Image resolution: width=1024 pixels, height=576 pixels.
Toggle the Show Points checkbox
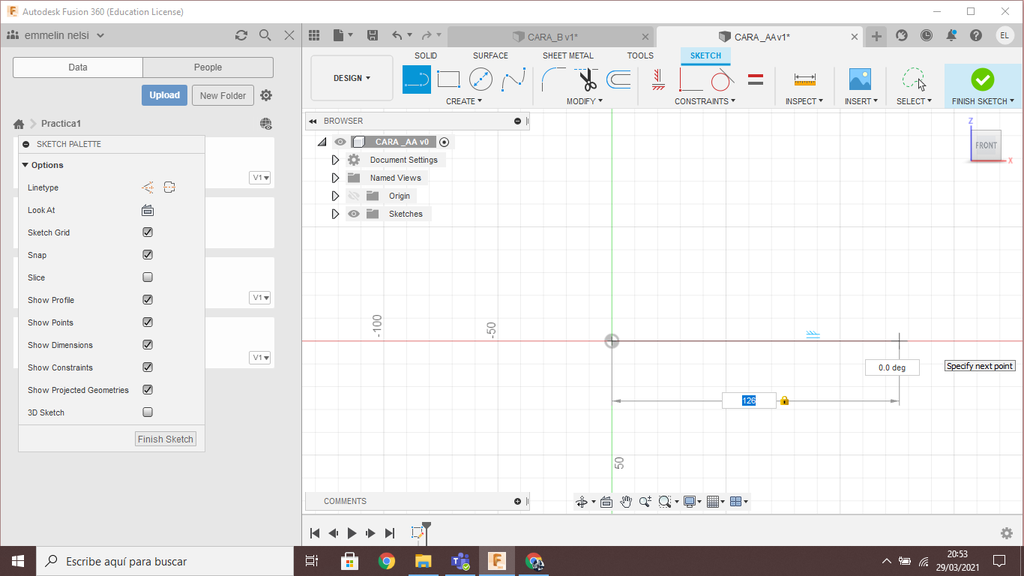pos(148,322)
